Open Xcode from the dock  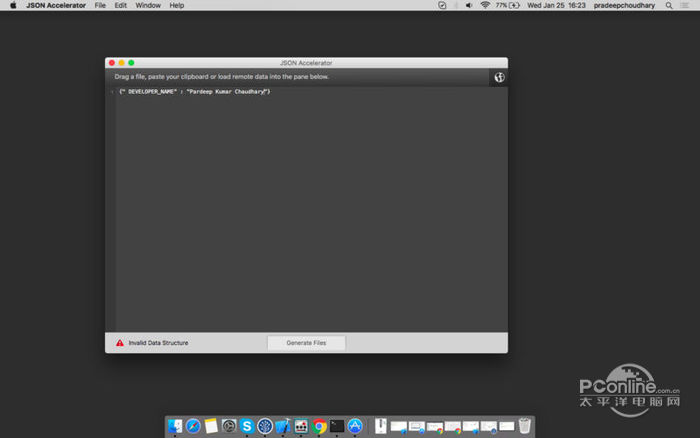coord(283,426)
